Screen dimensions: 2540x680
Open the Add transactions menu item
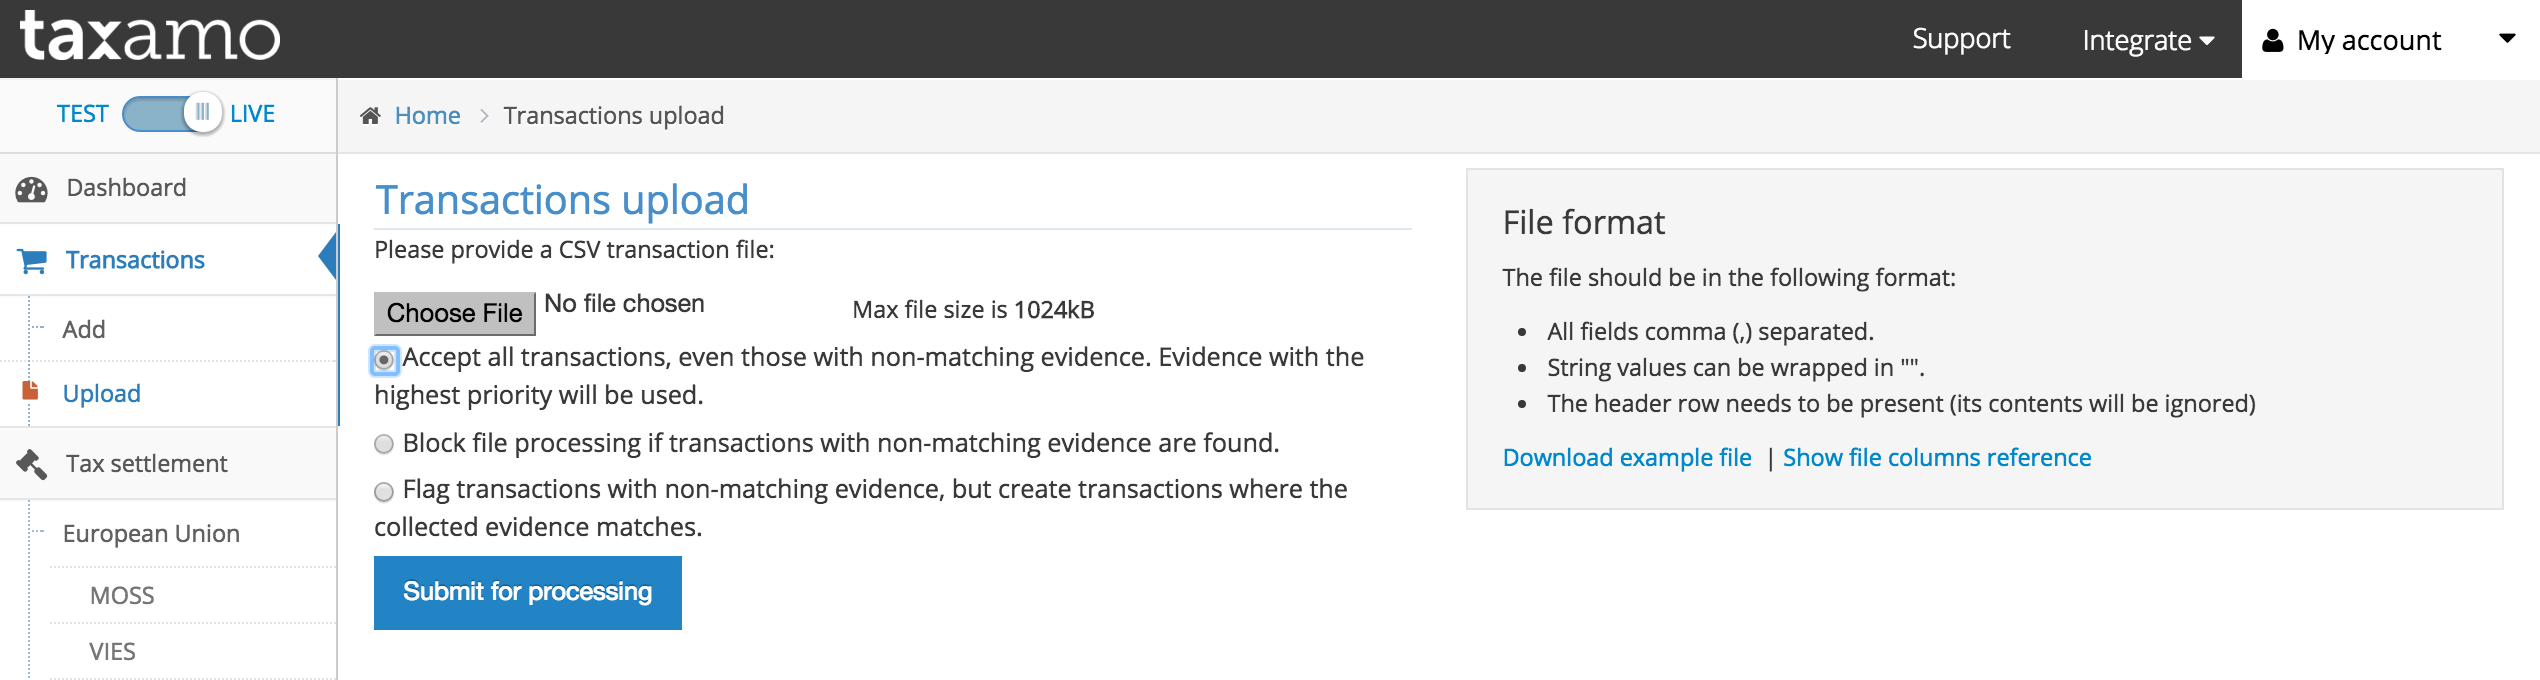pos(84,330)
